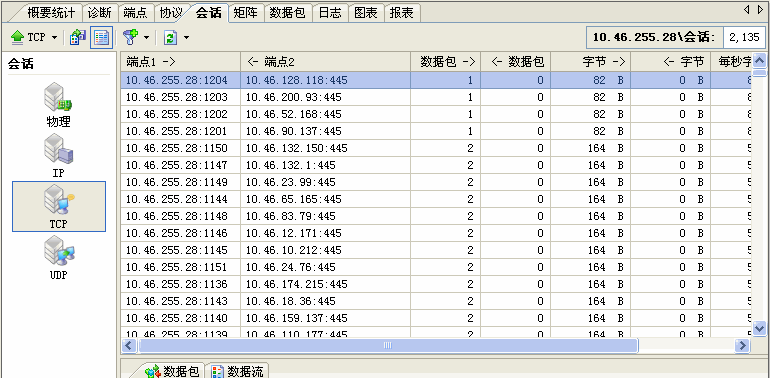Image resolution: width=770 pixels, height=378 pixels.
Task: Select row 10.46.255.28:1201
Action: pos(436,132)
